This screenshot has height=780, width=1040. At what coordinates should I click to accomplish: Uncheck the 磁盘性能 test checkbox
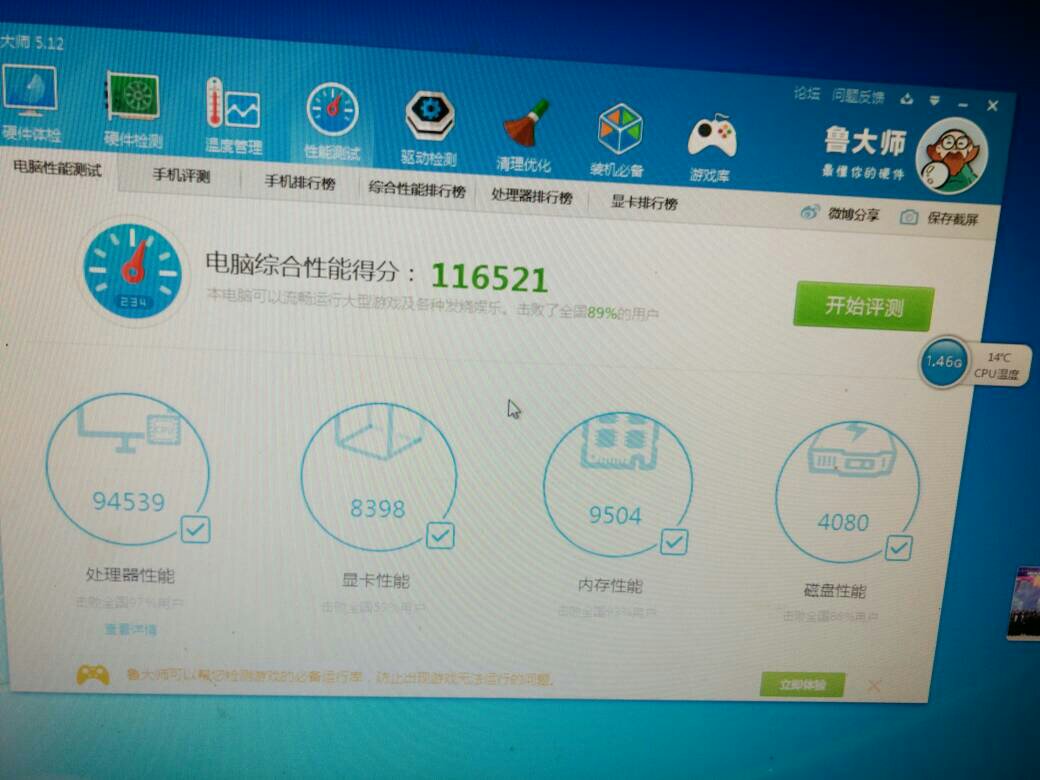(x=899, y=548)
